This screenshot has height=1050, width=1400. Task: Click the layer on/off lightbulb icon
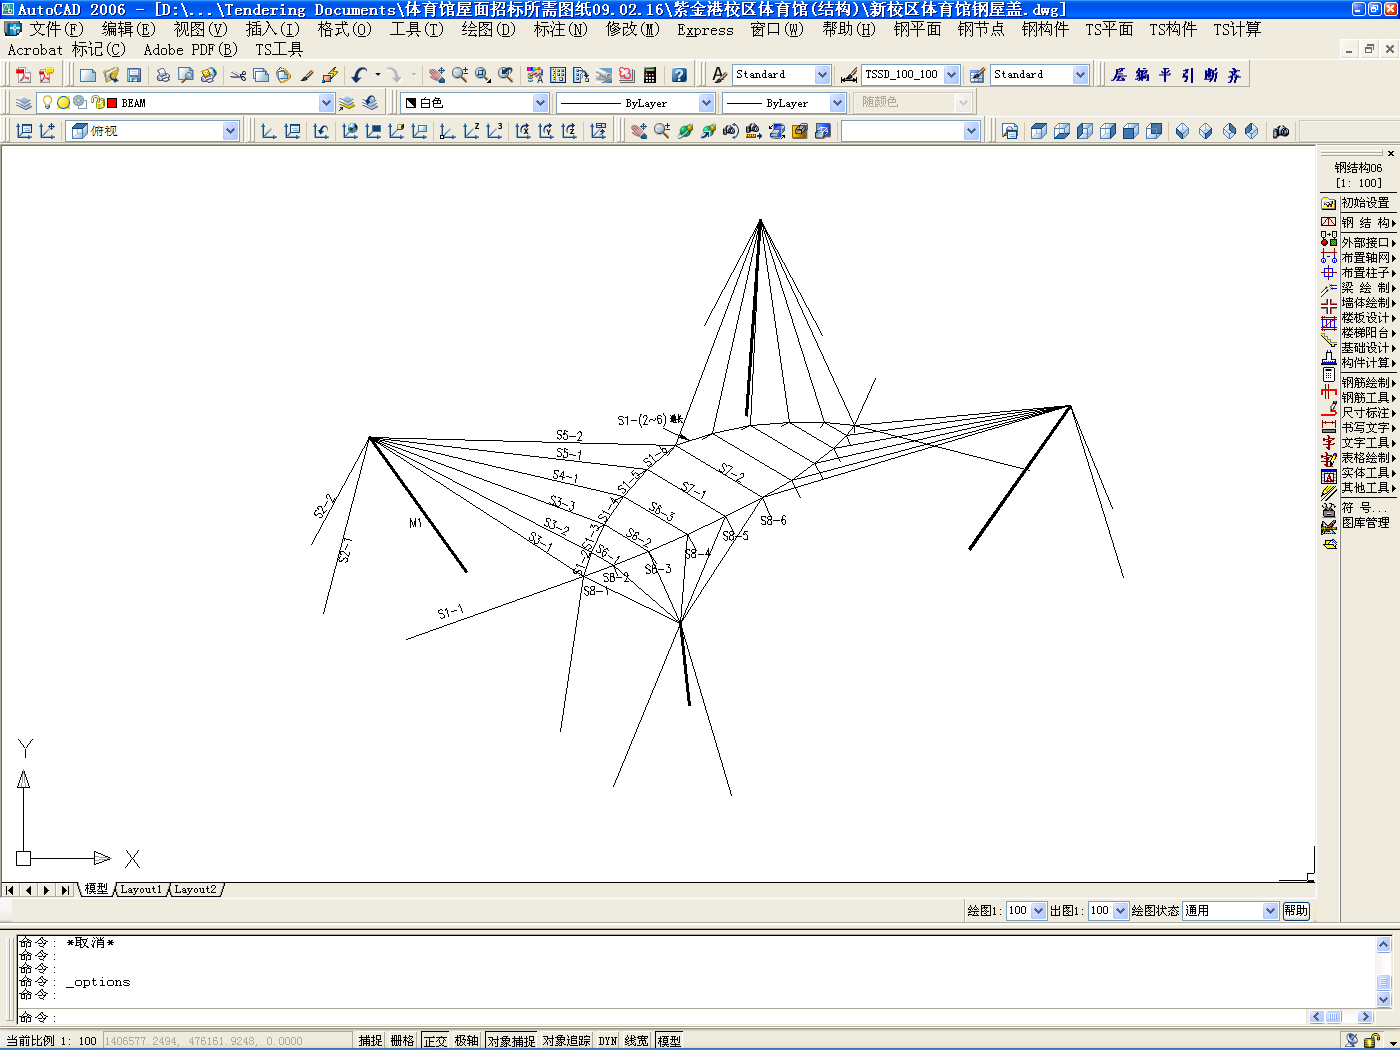[47, 103]
